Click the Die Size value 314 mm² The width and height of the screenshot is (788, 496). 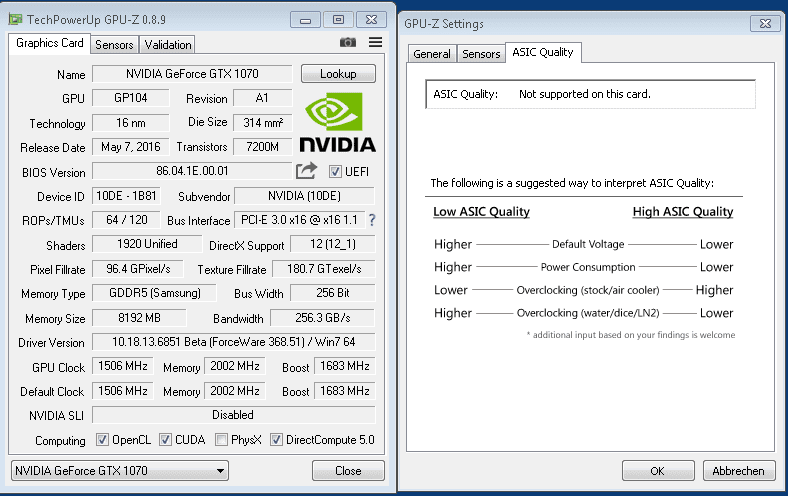(262, 123)
